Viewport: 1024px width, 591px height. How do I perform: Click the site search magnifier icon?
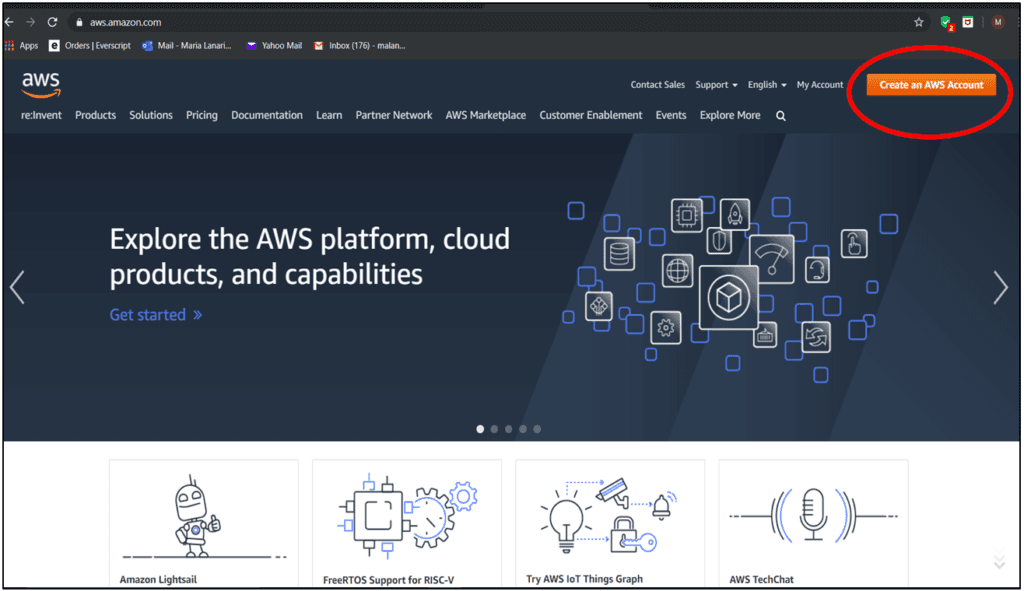tap(780, 116)
